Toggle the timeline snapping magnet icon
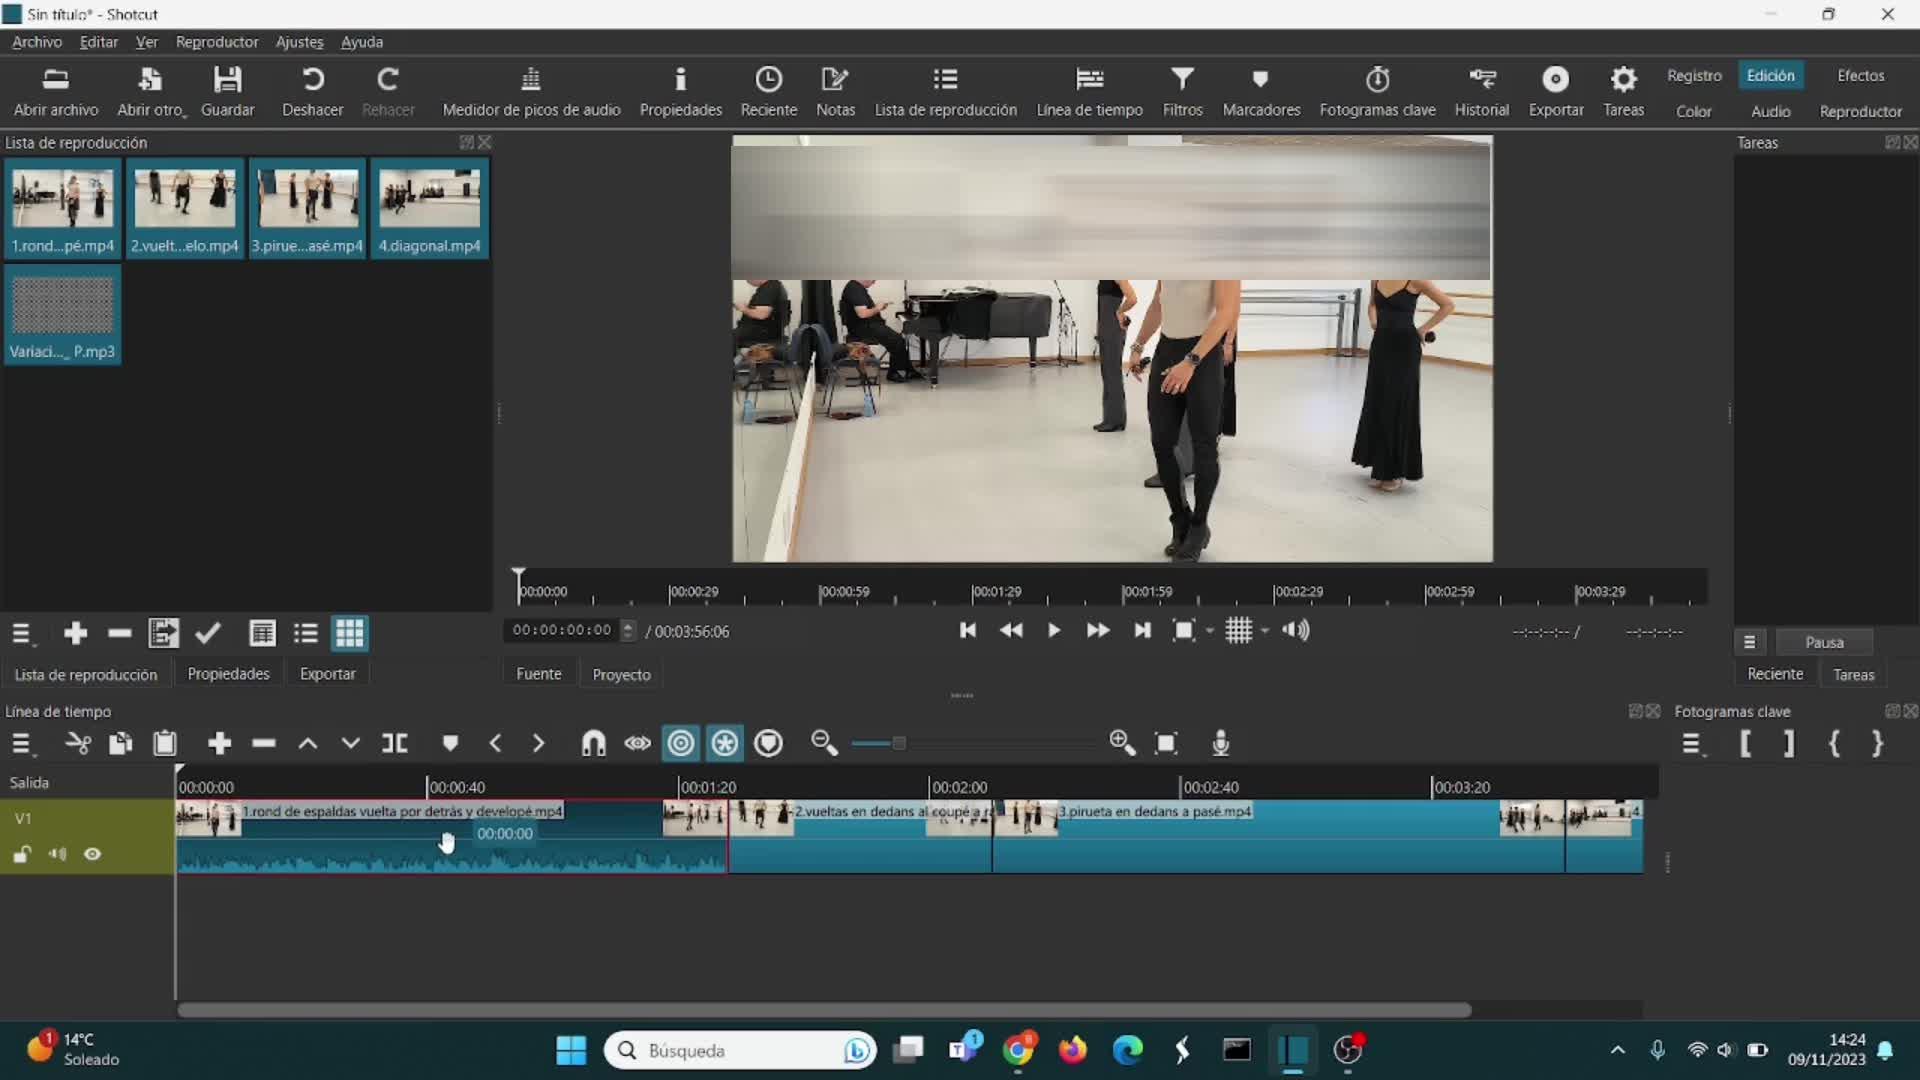The image size is (1920, 1080). click(x=593, y=743)
